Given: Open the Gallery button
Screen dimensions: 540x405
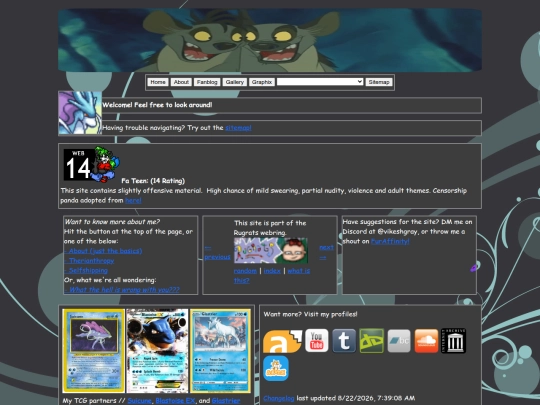Looking at the screenshot, I should tap(235, 82).
